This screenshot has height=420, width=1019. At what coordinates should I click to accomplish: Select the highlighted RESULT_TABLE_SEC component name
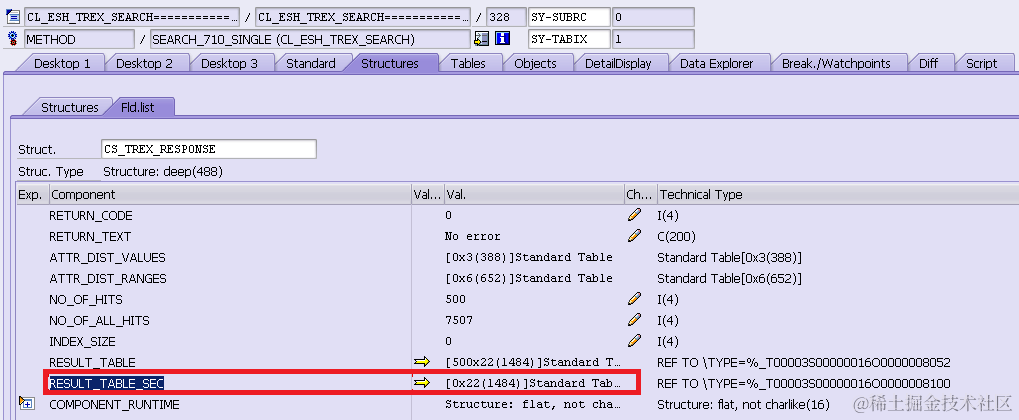(x=107, y=383)
